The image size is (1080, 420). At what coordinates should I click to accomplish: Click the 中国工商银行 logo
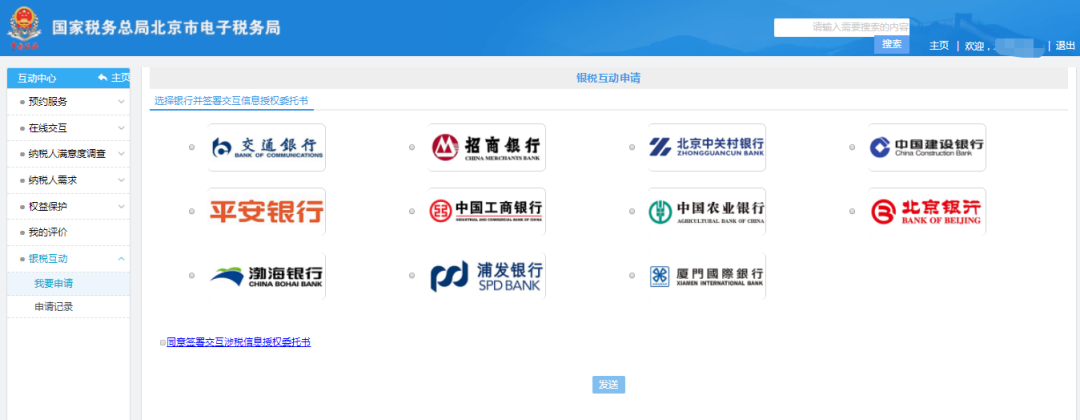tap(486, 211)
